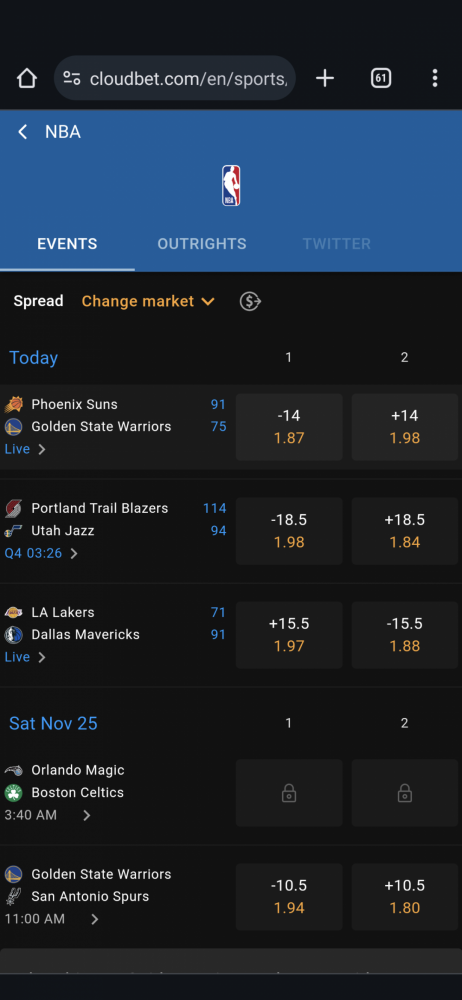462x1000 pixels.
Task: Tap the locked Boston Celtics odds cell
Action: [405, 793]
